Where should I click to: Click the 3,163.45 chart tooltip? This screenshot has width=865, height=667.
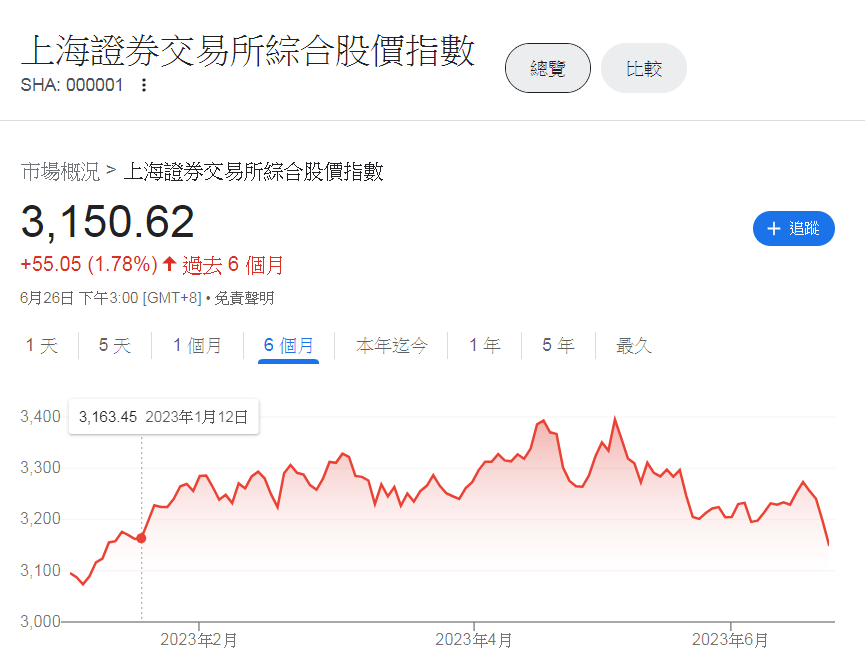[163, 417]
